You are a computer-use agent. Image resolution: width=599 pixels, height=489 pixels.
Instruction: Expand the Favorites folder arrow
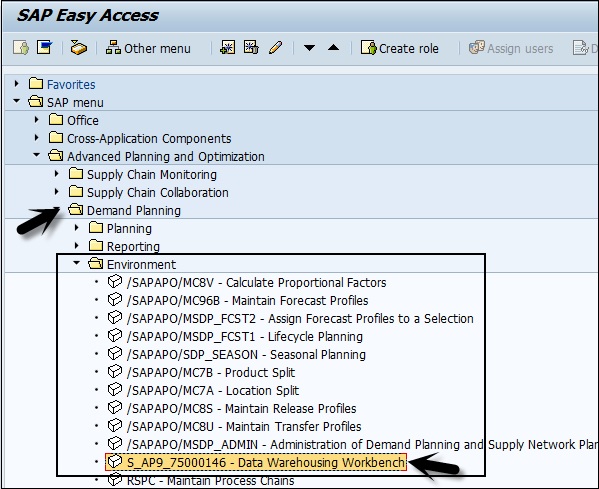click(x=16, y=83)
